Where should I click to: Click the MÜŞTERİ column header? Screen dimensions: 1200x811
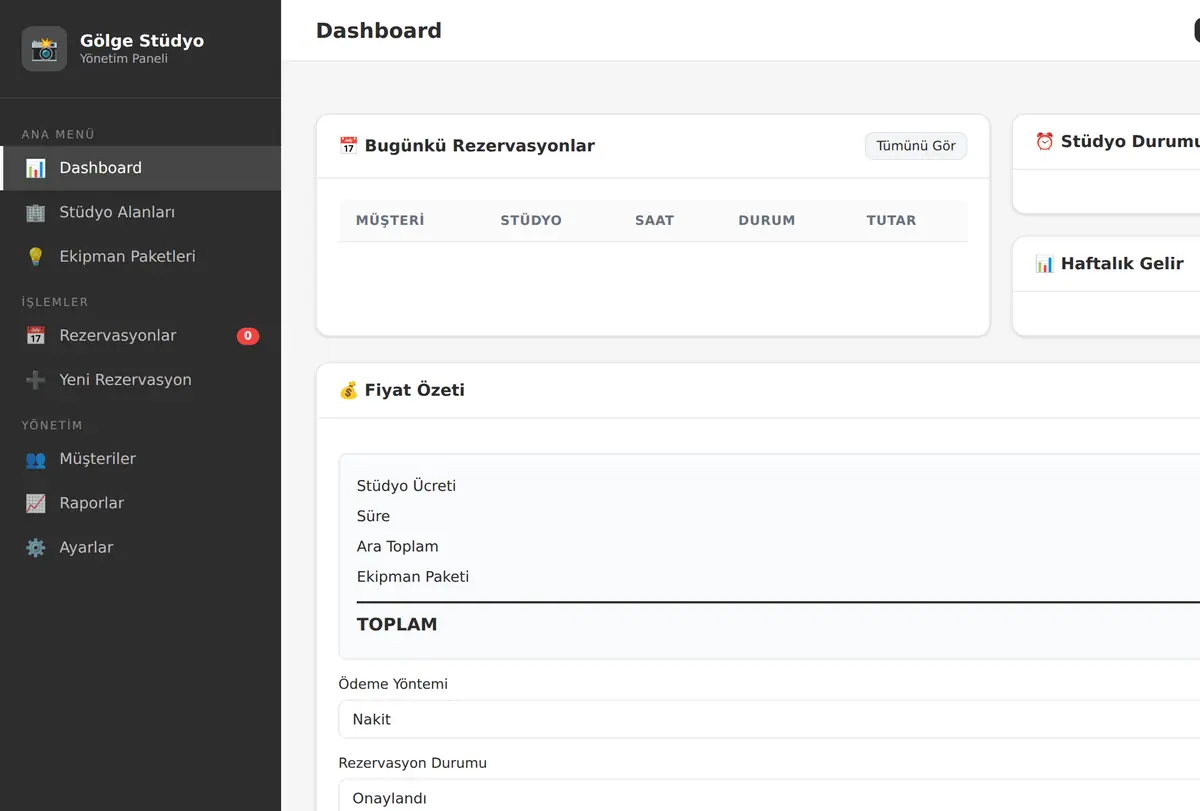[390, 220]
